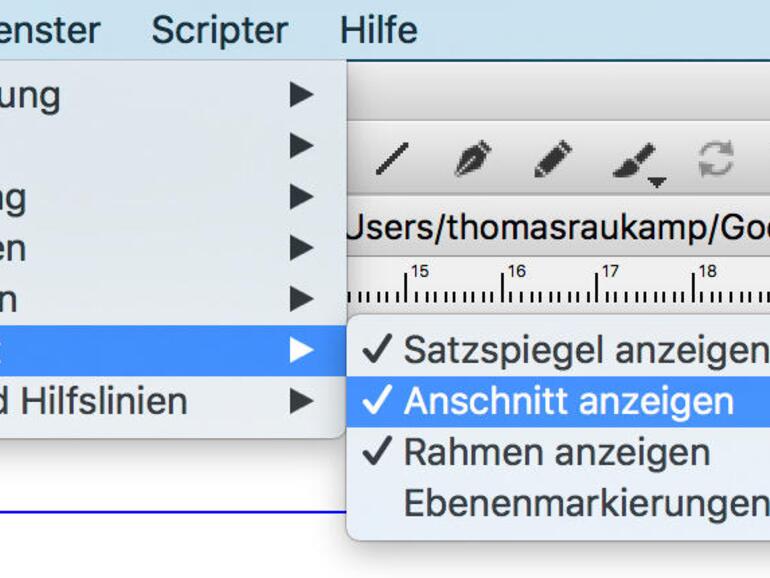Open the Scripter menu
The width and height of the screenshot is (770, 578).
[219, 30]
